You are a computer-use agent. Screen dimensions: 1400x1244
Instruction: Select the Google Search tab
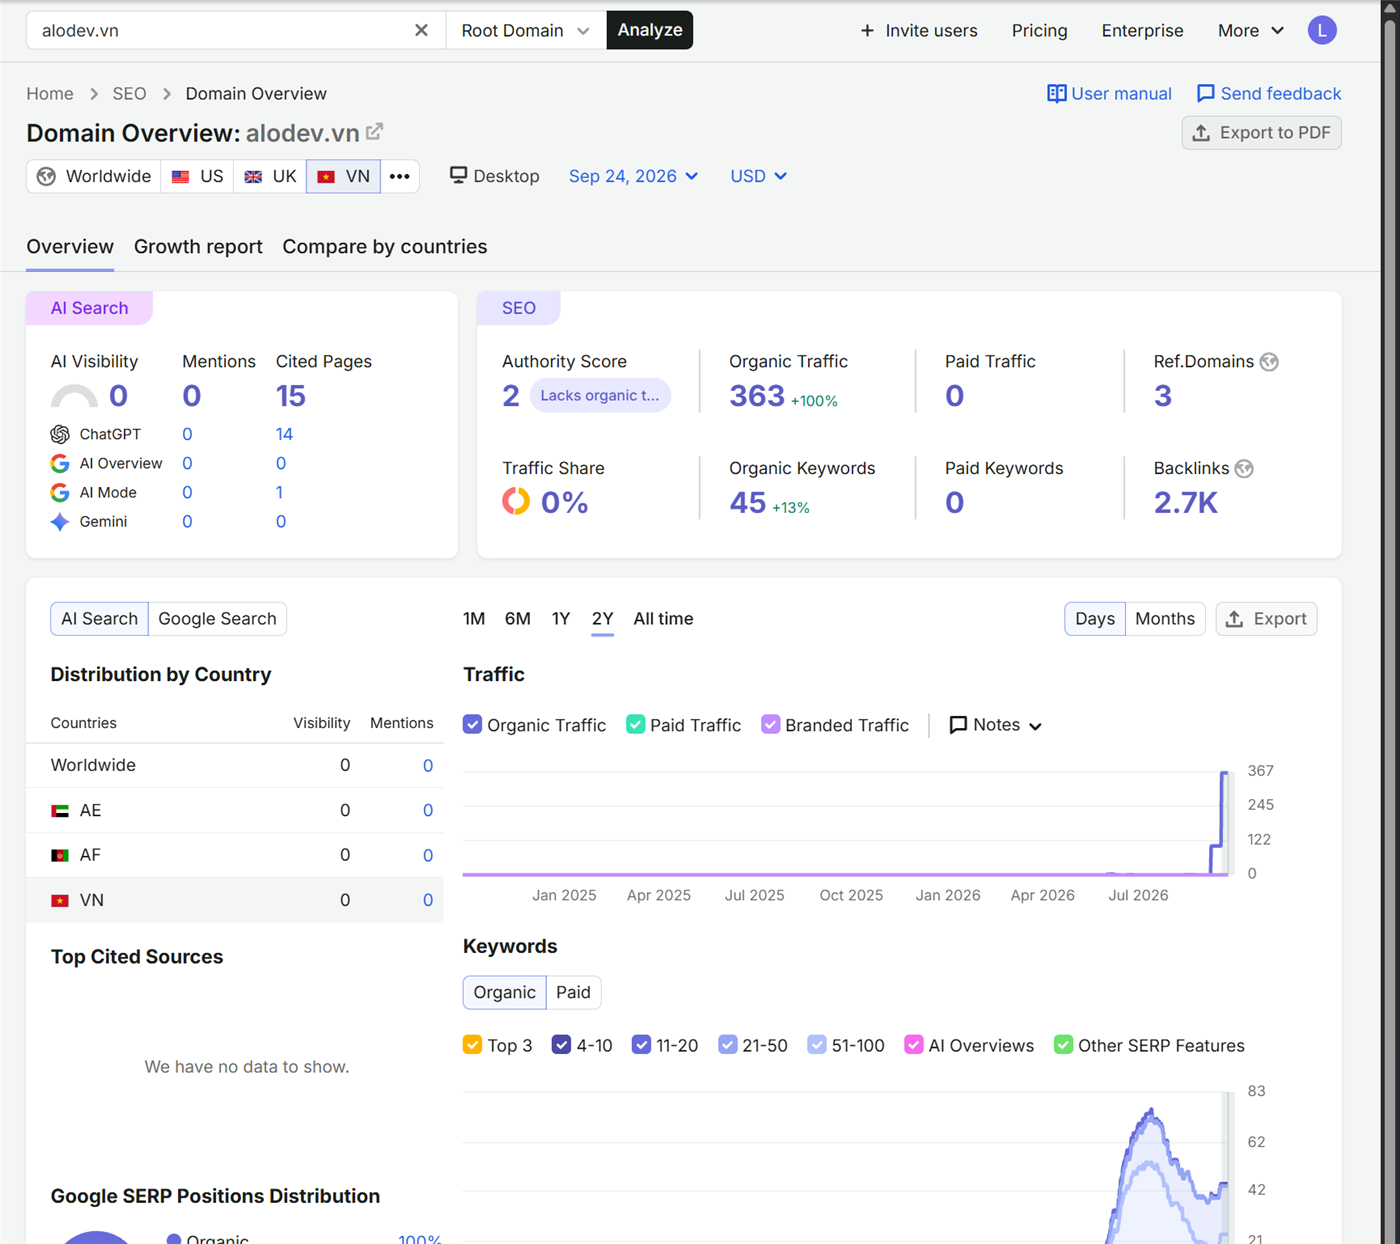coord(217,619)
